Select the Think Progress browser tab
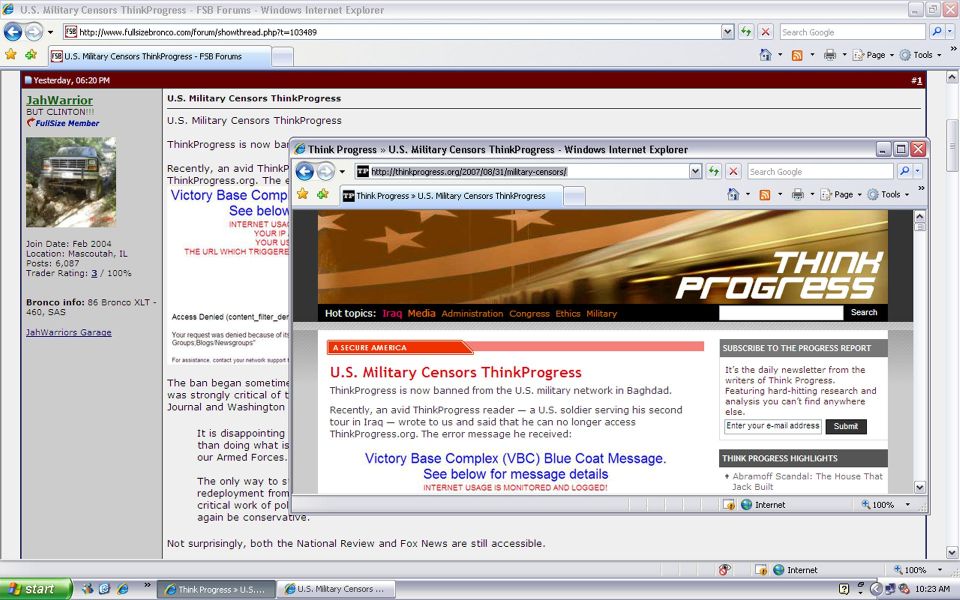Screen dimensions: 960x600 (451, 196)
